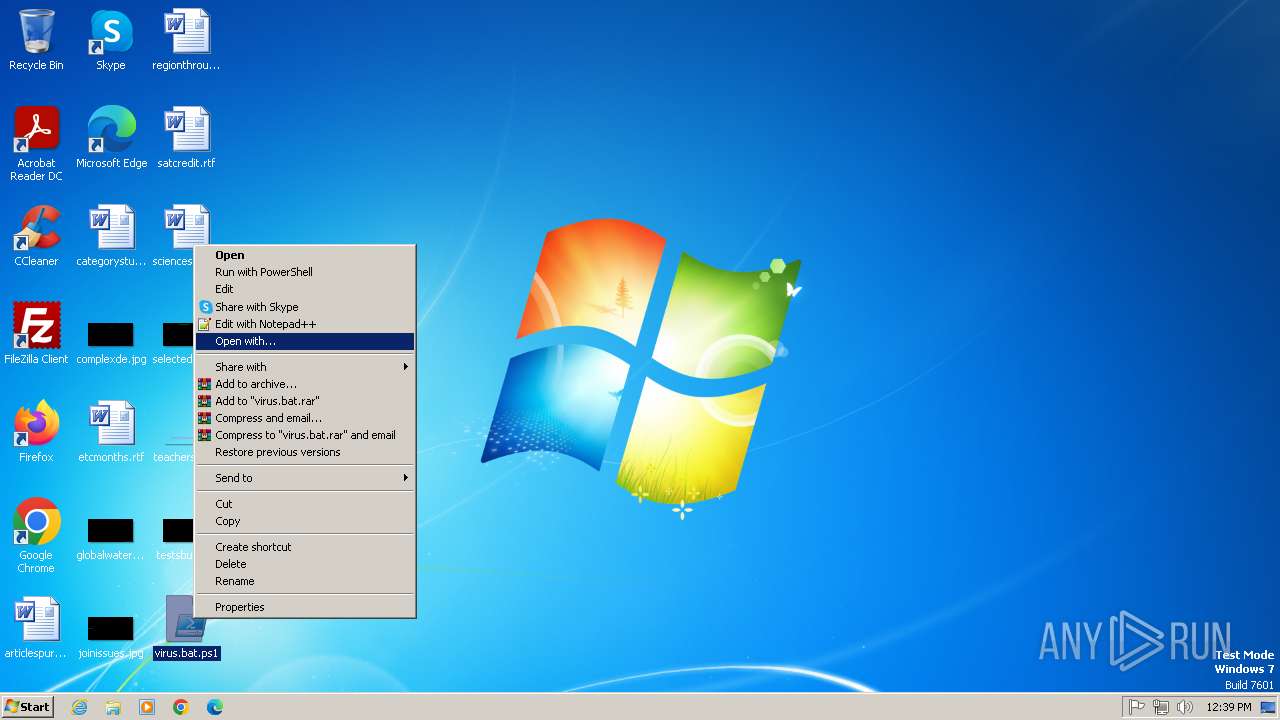Choose Open with... menu entry
The image size is (1280, 720).
(x=305, y=341)
